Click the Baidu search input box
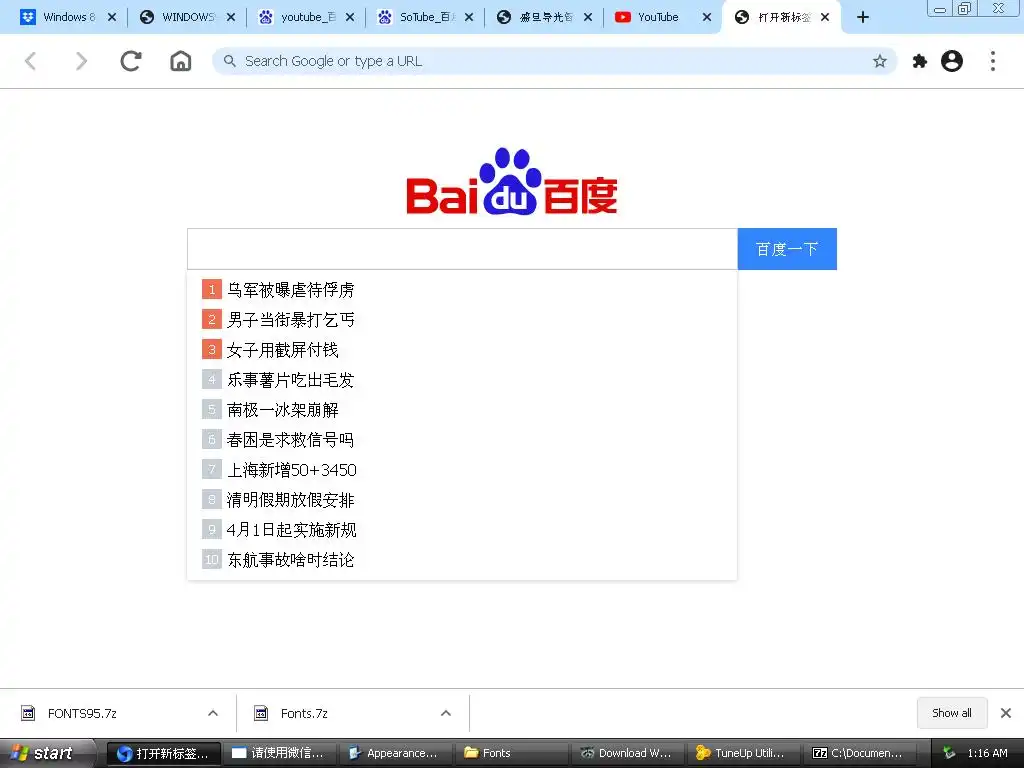 tap(462, 249)
